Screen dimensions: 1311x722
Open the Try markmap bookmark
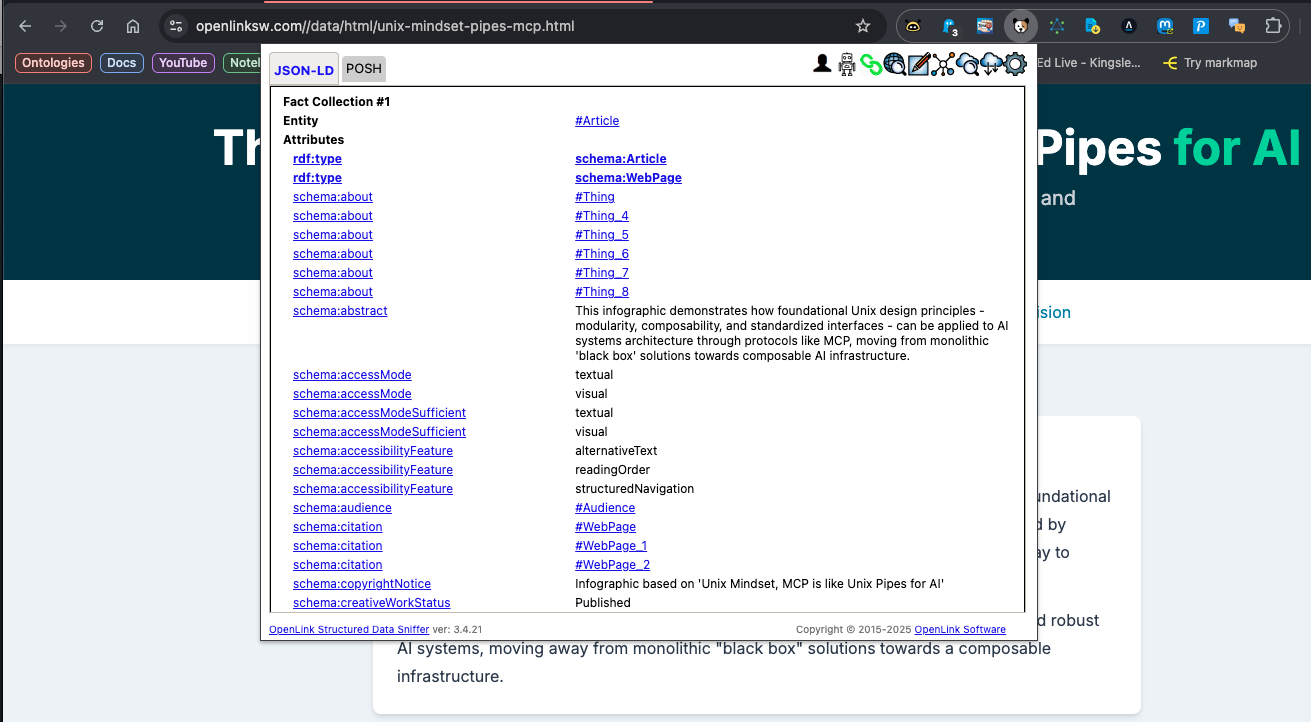pos(1210,63)
